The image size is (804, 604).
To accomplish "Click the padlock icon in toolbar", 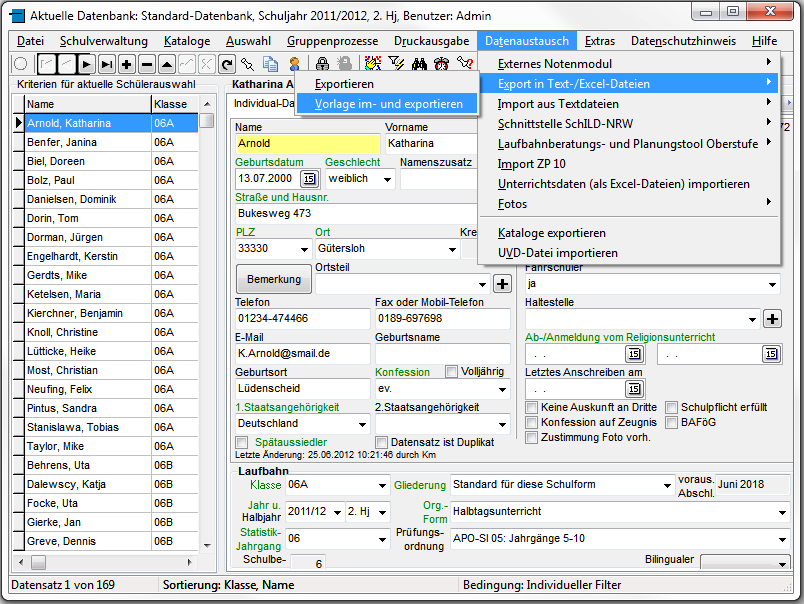I will coord(323,64).
